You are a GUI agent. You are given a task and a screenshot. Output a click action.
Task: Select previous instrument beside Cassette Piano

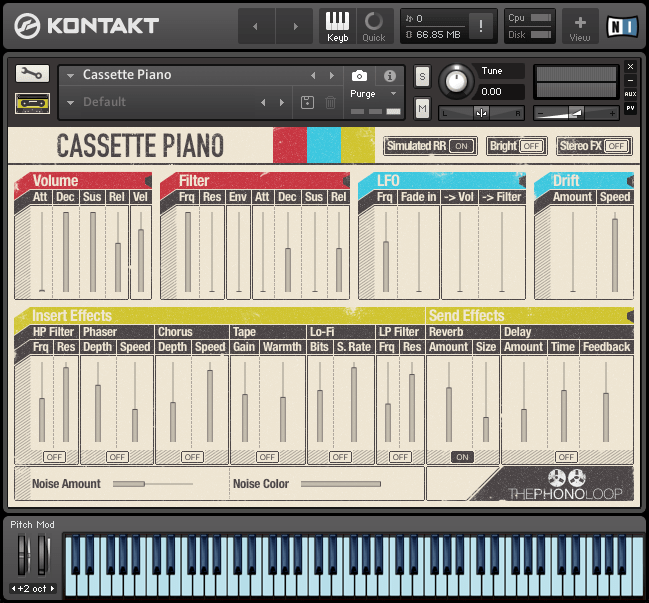pyautogui.click(x=313, y=75)
